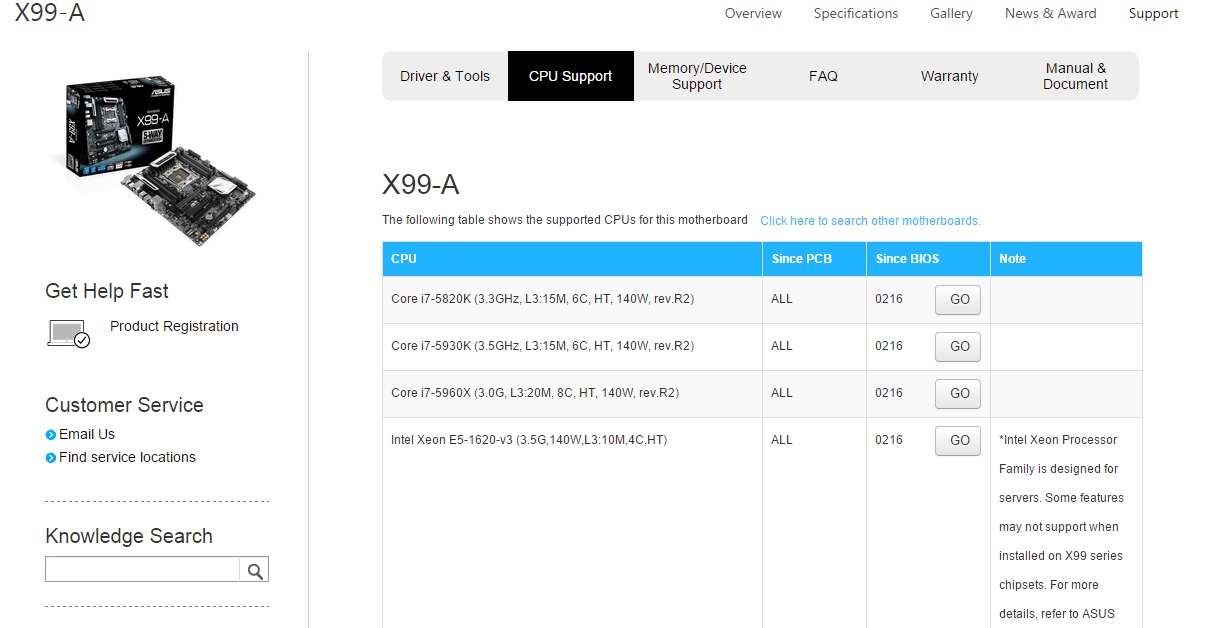Open Find service locations link

click(127, 457)
